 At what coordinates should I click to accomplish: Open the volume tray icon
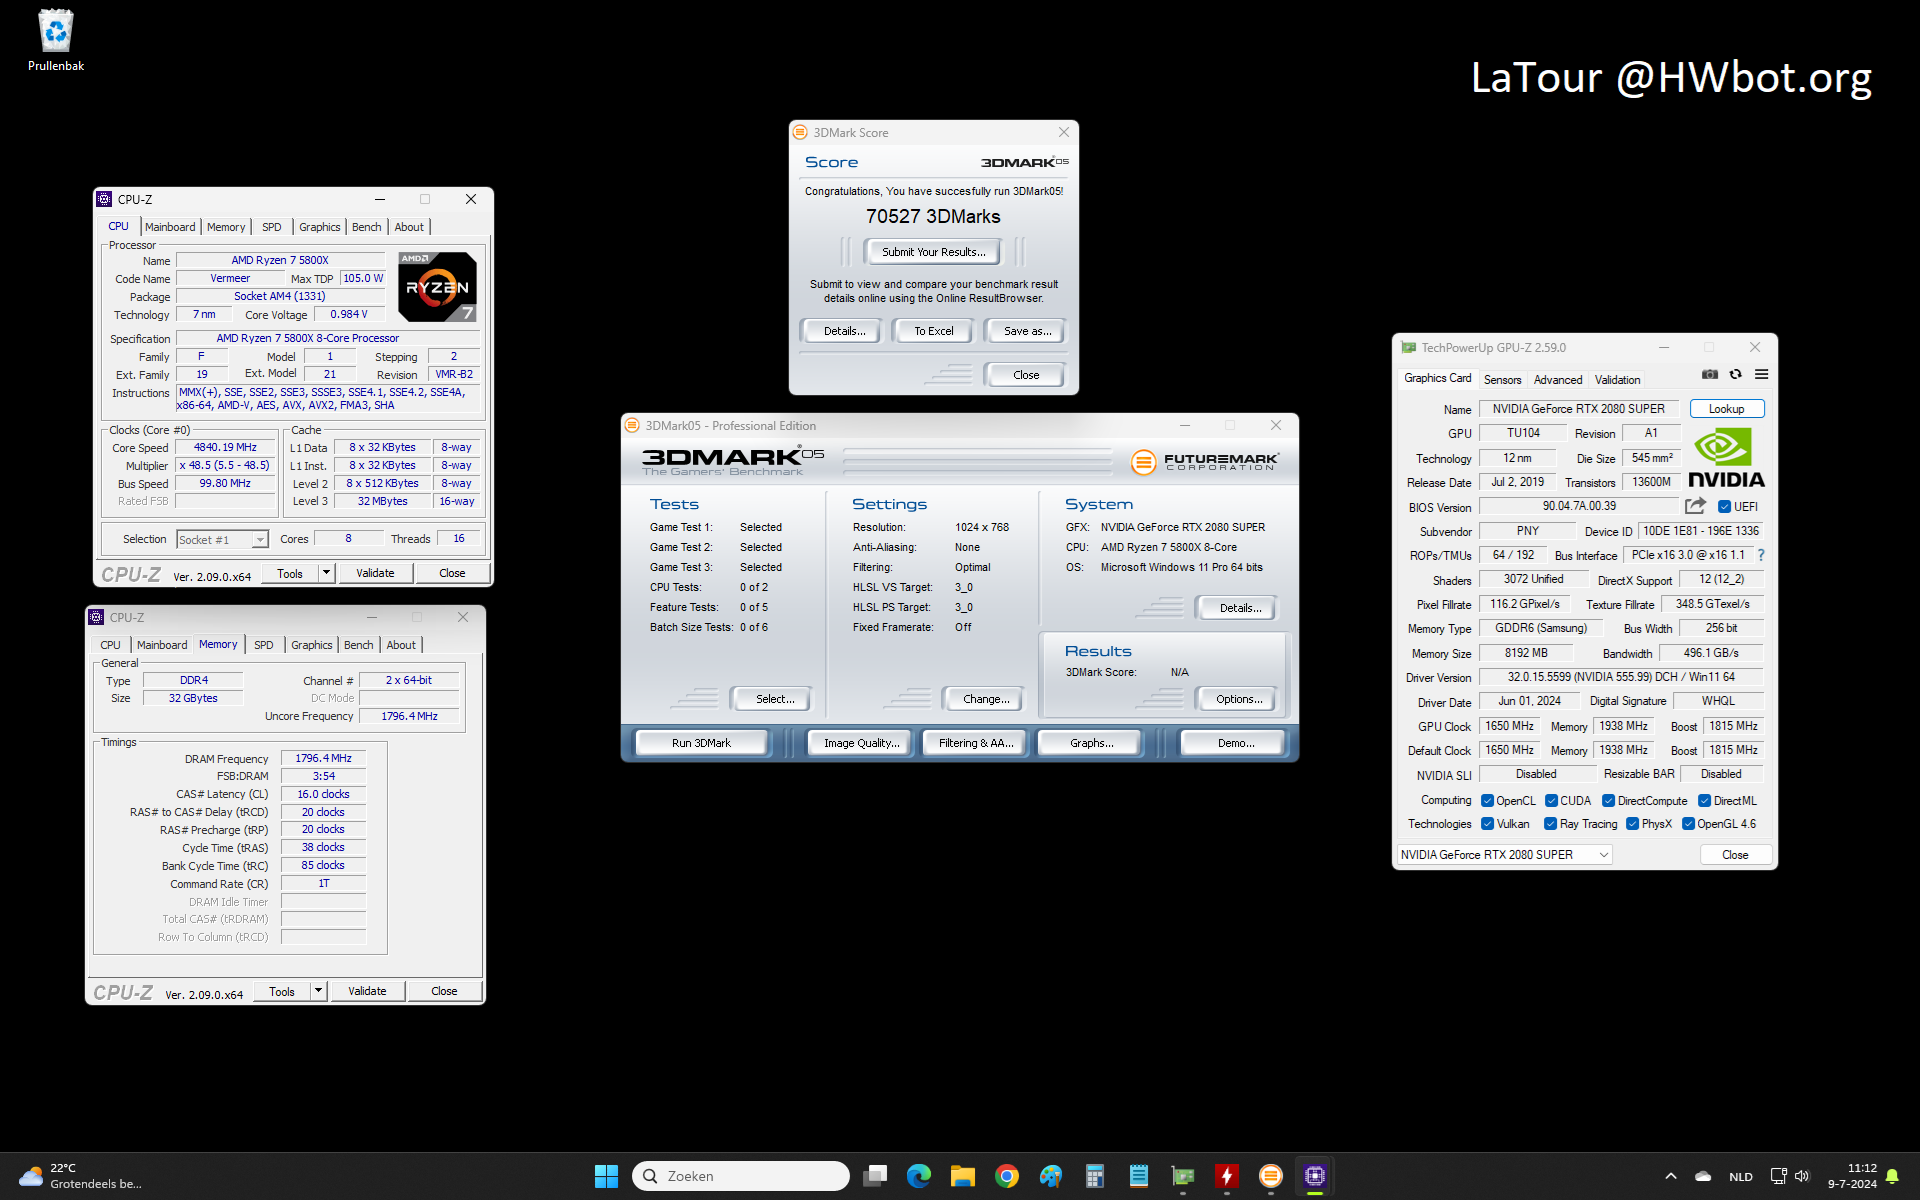1802,1176
